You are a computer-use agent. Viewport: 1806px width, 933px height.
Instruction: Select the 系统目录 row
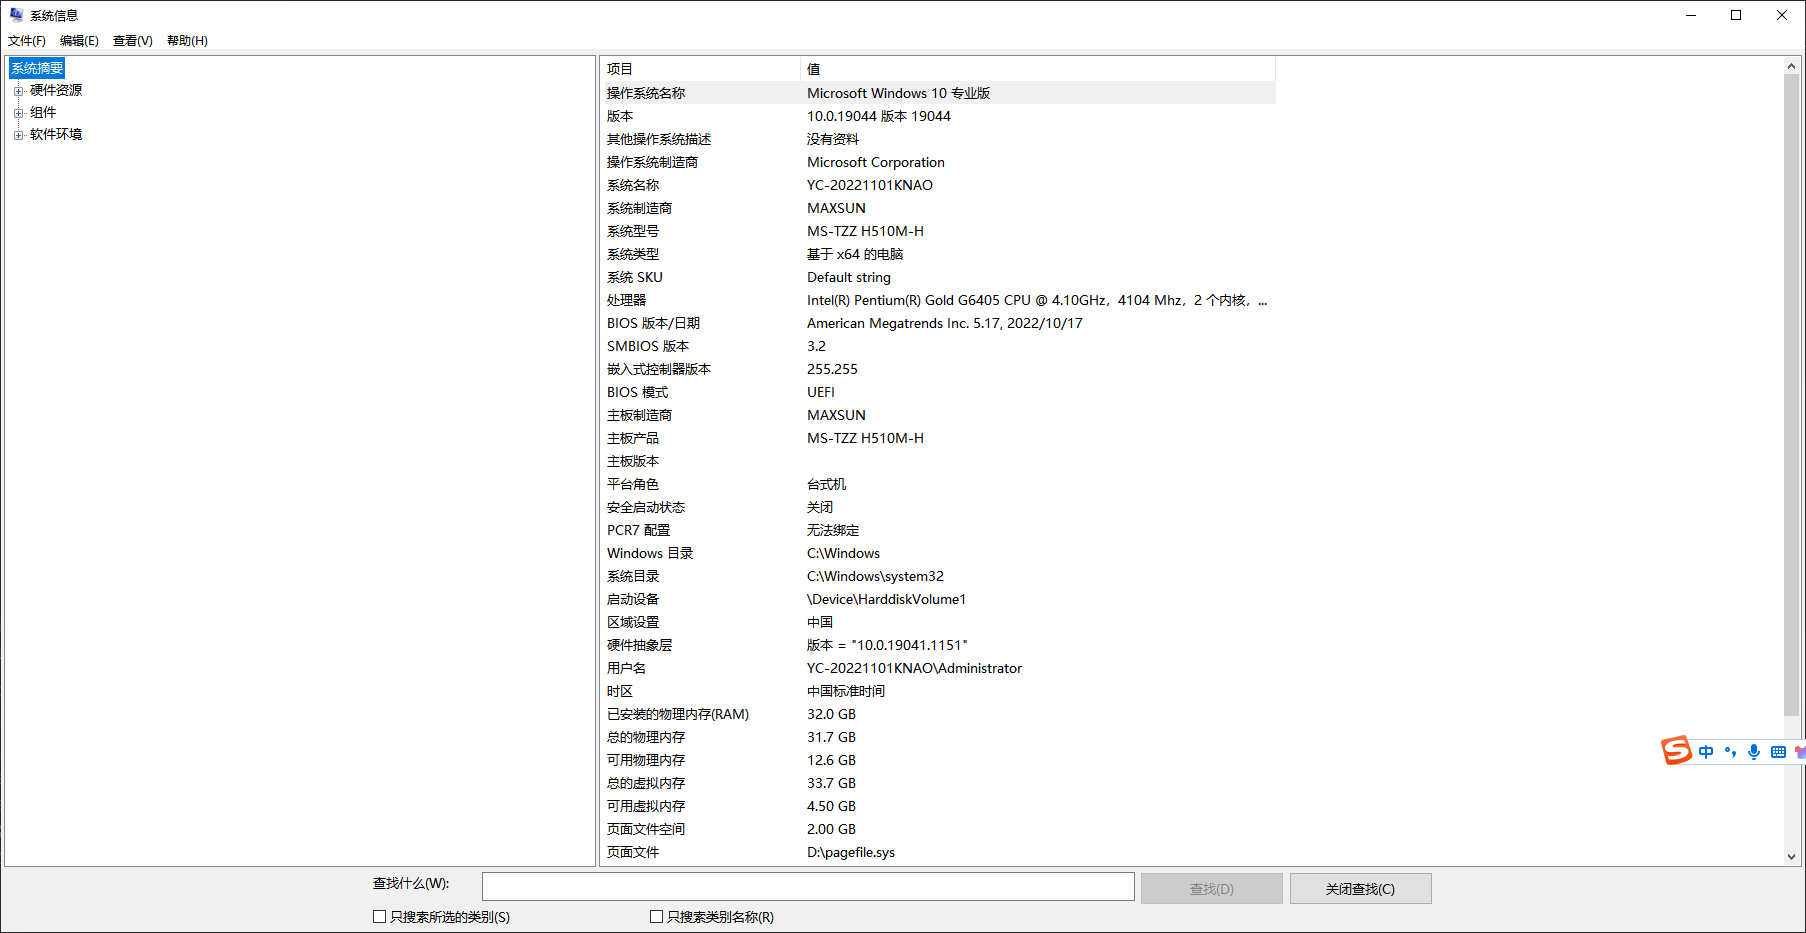938,576
